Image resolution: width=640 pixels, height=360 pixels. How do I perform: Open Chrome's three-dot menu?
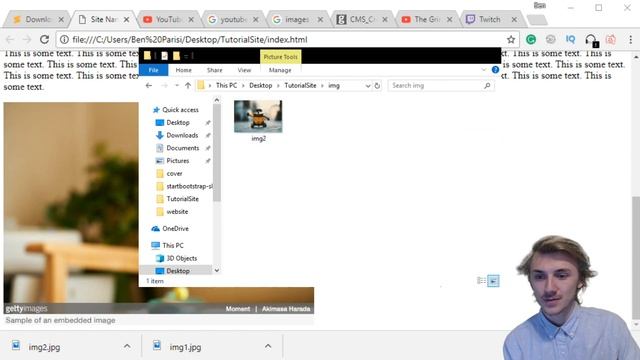coord(630,39)
